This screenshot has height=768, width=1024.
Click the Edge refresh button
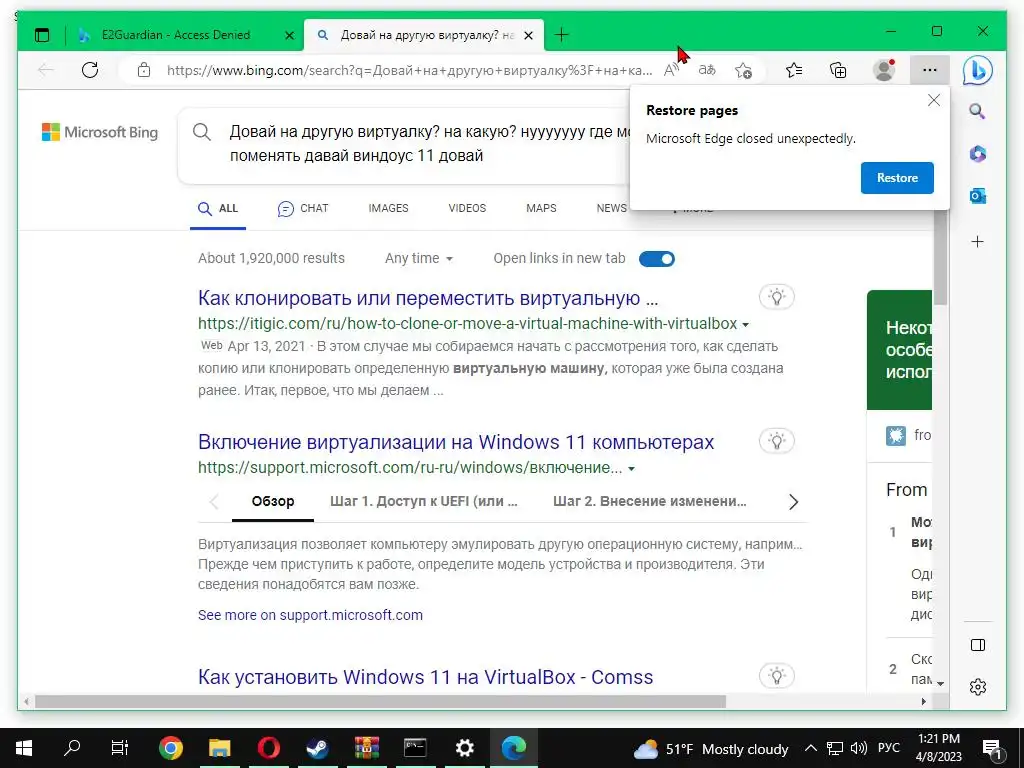click(x=90, y=70)
